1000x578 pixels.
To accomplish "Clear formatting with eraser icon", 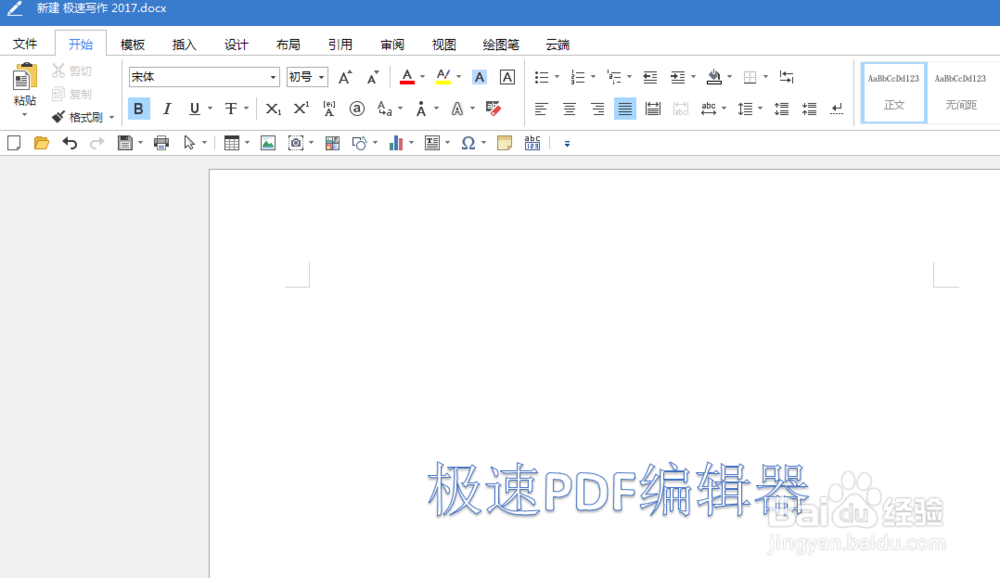I will coord(493,108).
